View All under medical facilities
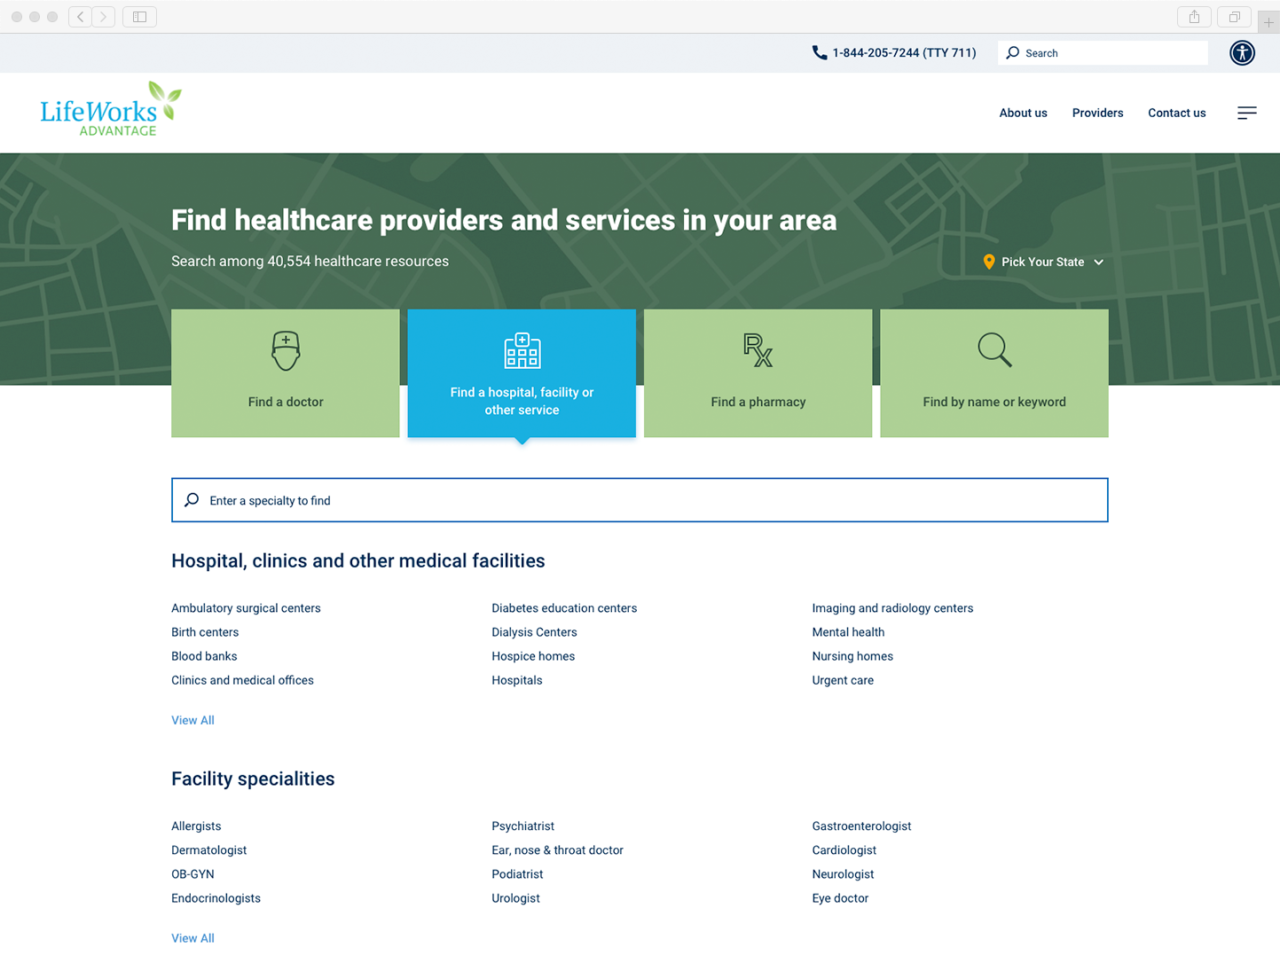1280x955 pixels. coord(193,720)
